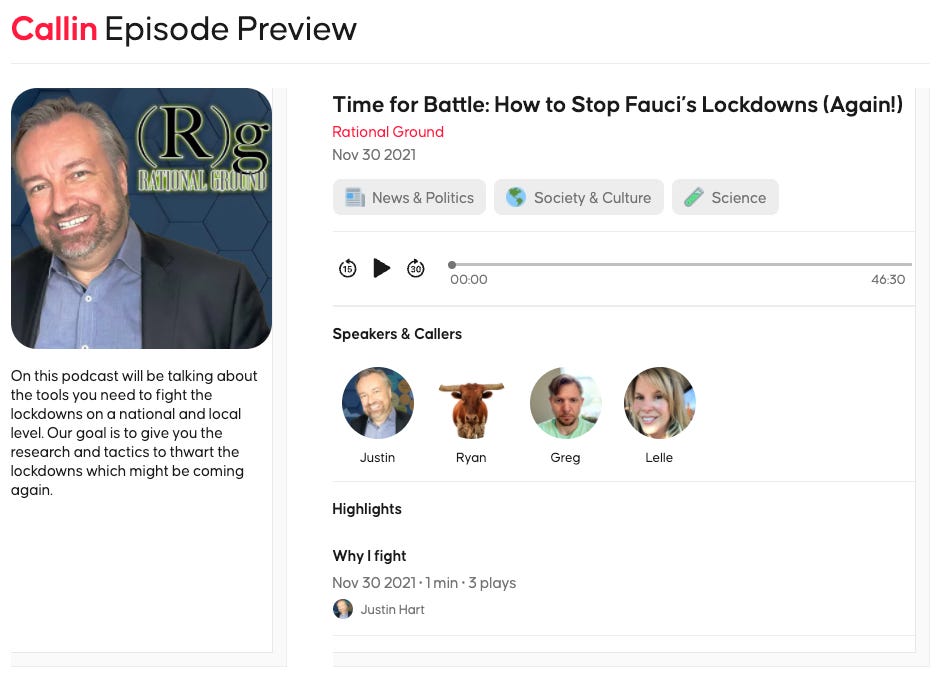Click the speaker name Lelle
This screenshot has height=677, width=939.
coord(659,457)
